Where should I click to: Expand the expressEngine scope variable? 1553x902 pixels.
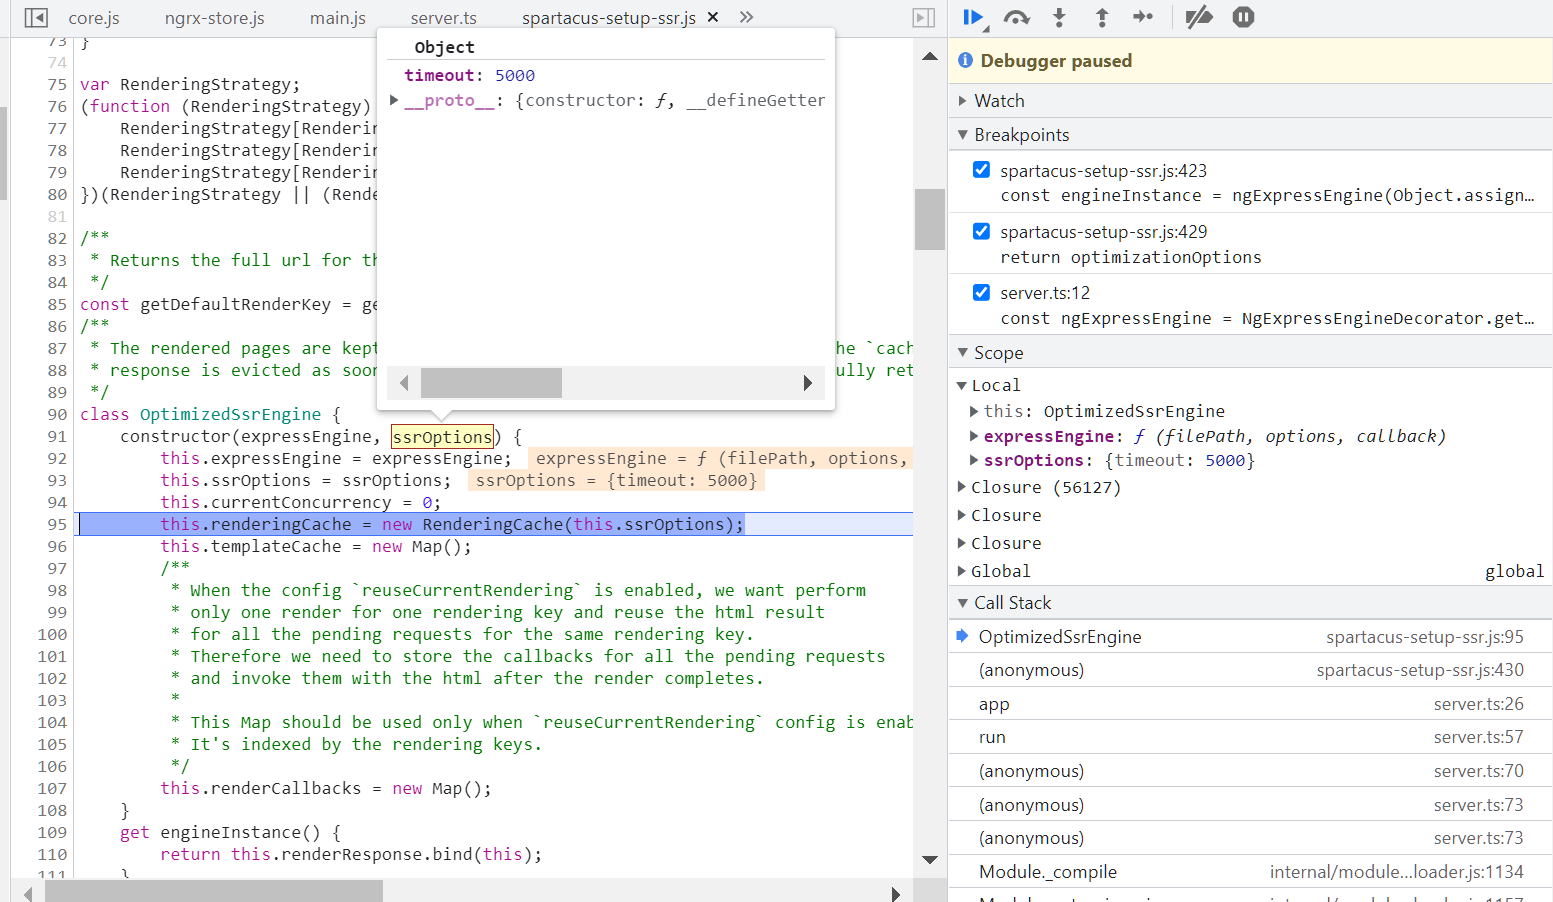click(974, 436)
